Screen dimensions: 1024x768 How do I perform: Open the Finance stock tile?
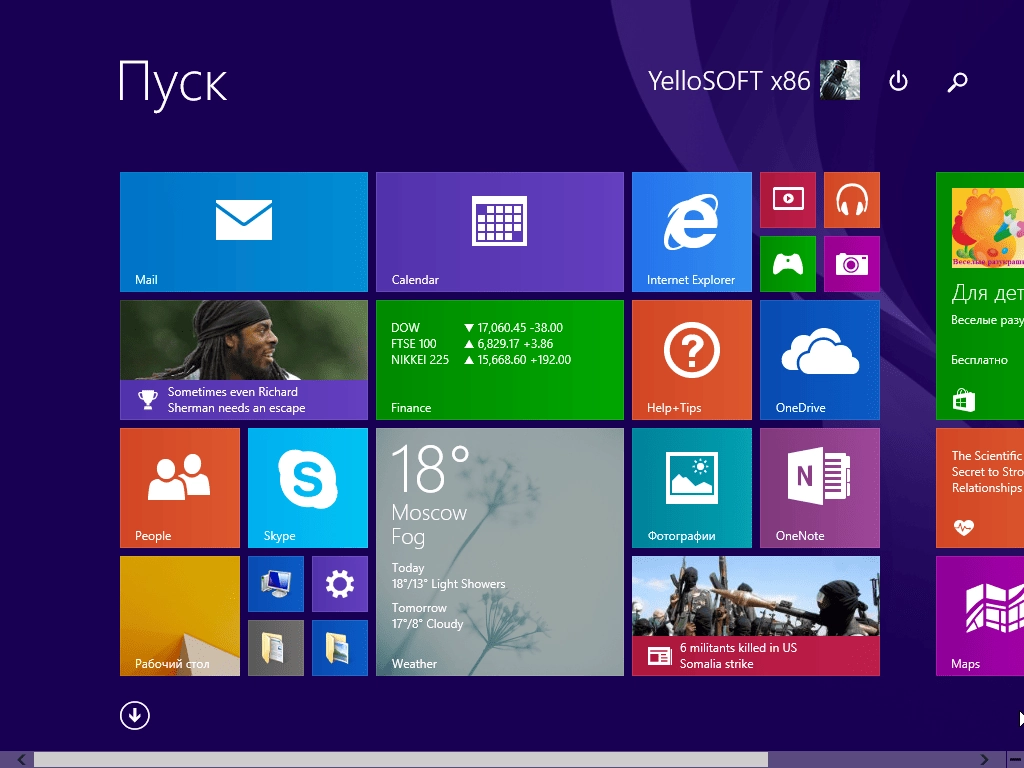click(x=500, y=360)
